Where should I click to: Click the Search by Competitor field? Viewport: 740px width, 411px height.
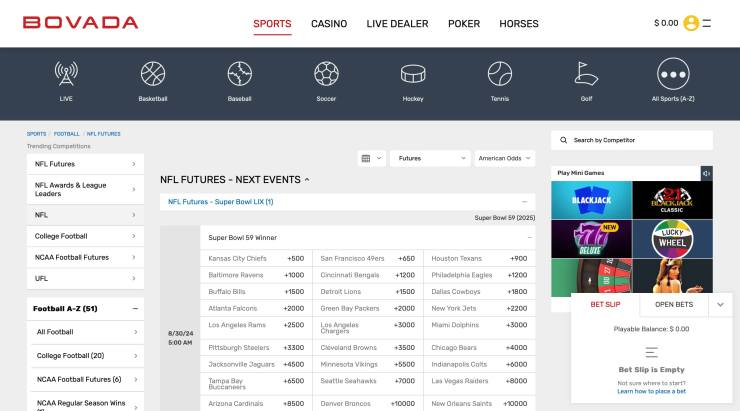(632, 140)
